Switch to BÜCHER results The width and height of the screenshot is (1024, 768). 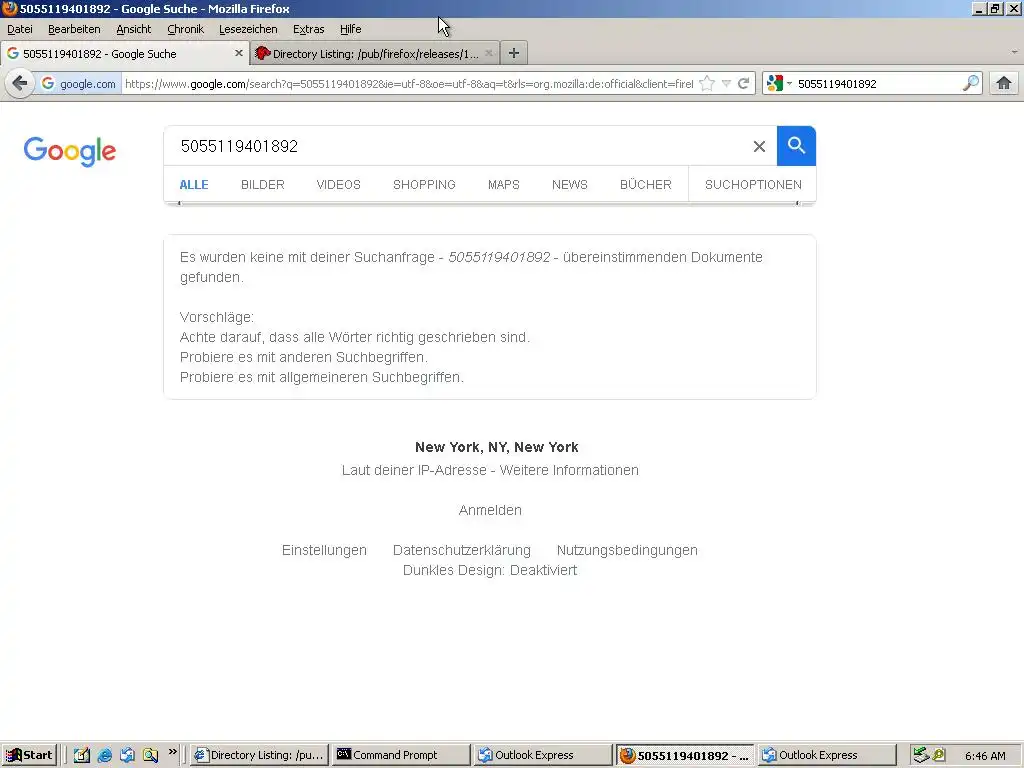tap(645, 185)
